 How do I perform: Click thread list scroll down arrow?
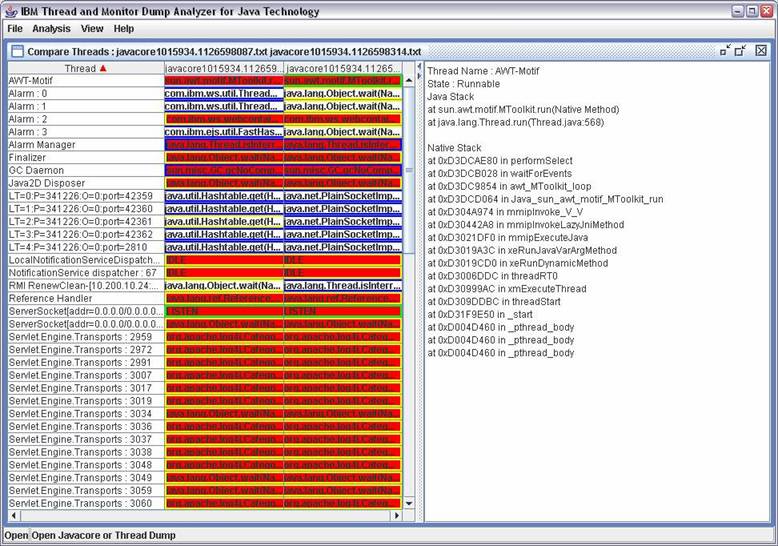click(409, 503)
